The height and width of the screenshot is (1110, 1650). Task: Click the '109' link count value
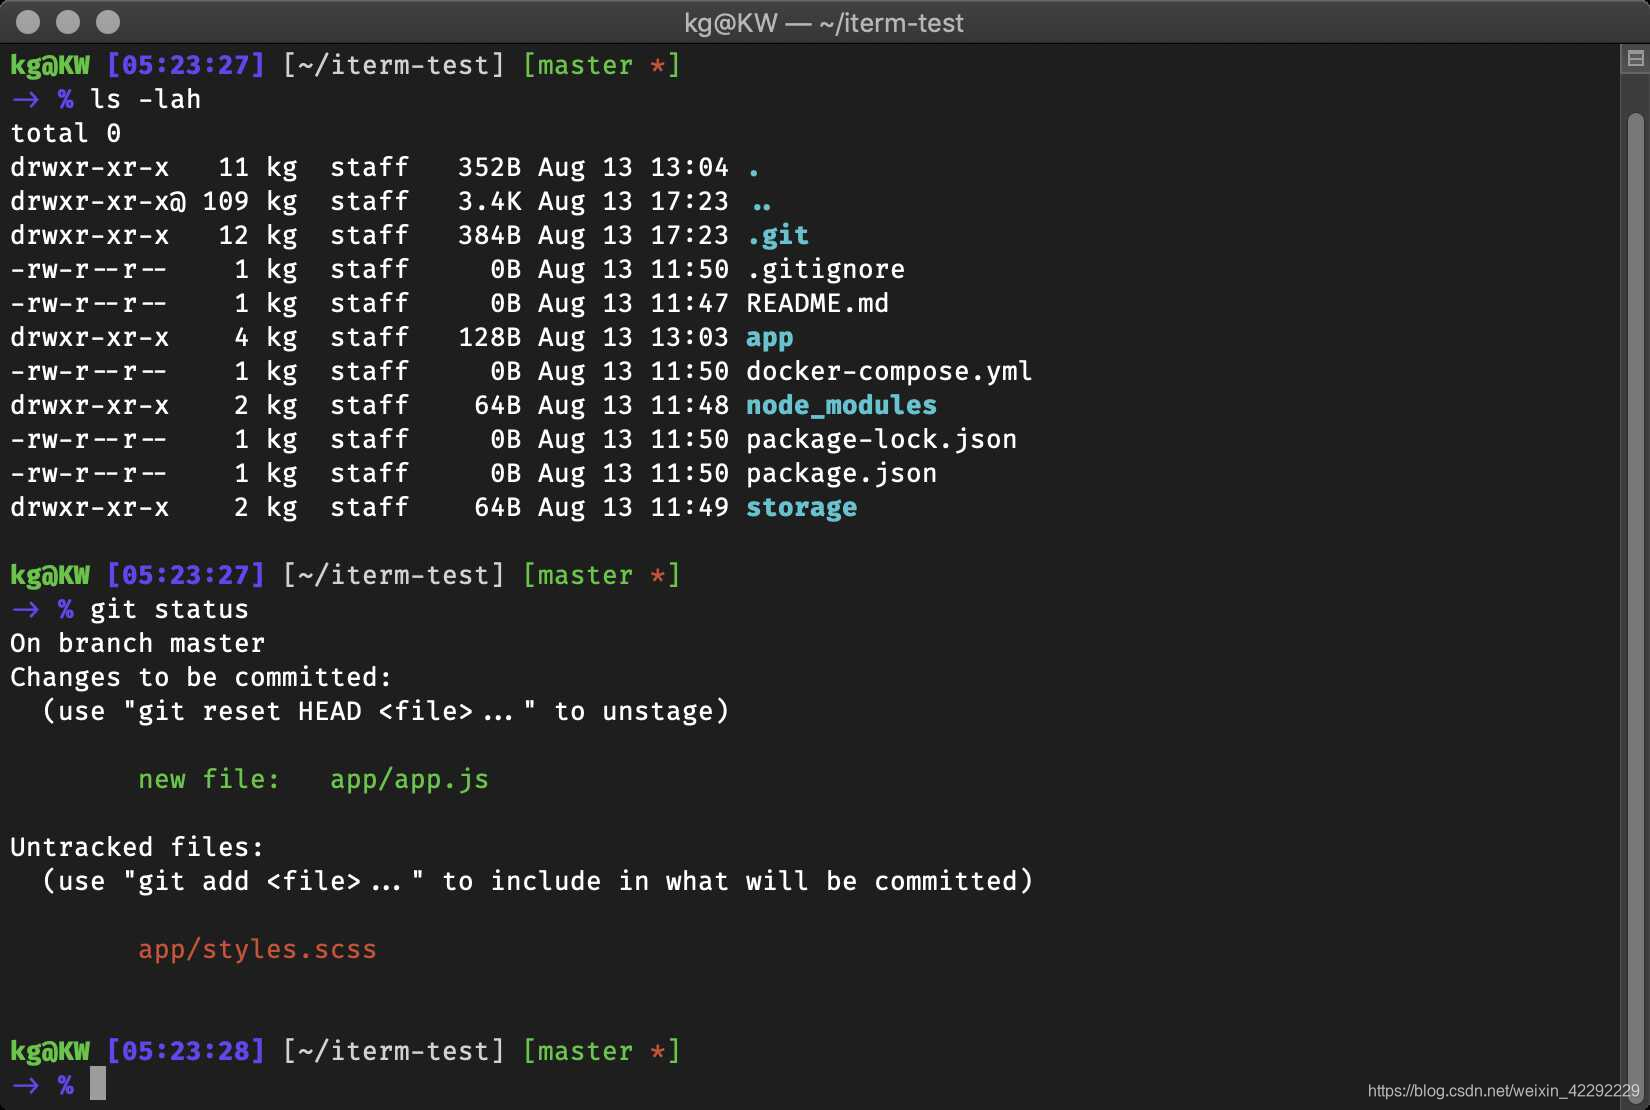pos(226,201)
